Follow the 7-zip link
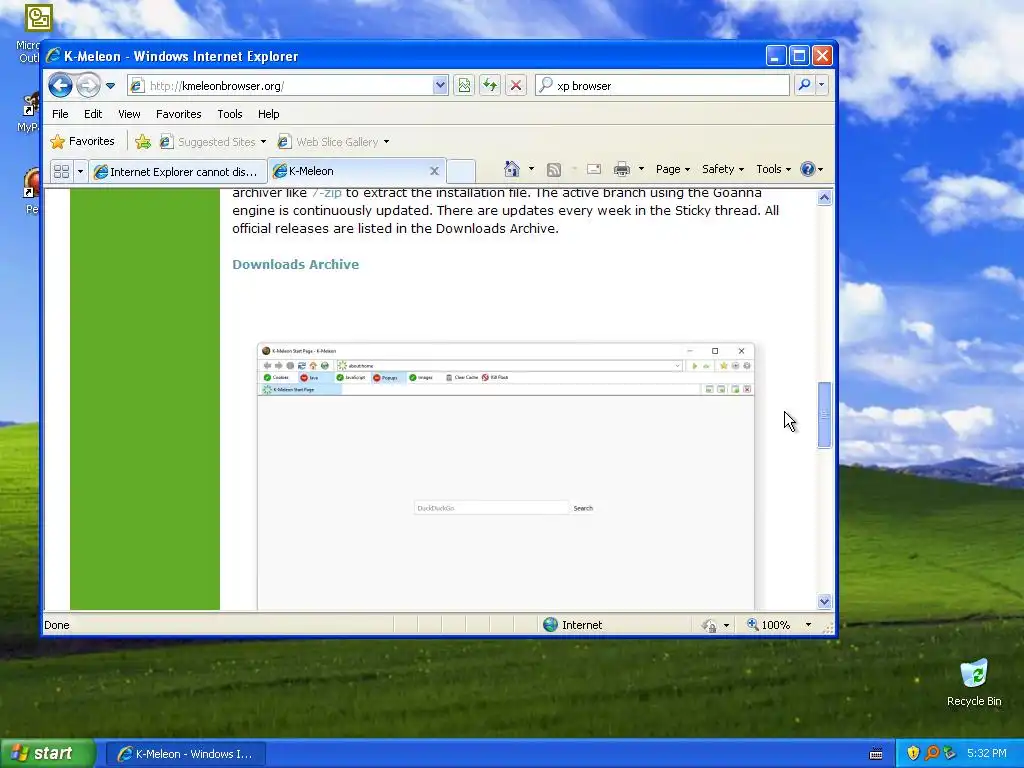Viewport: 1024px width, 768px height. point(327,193)
